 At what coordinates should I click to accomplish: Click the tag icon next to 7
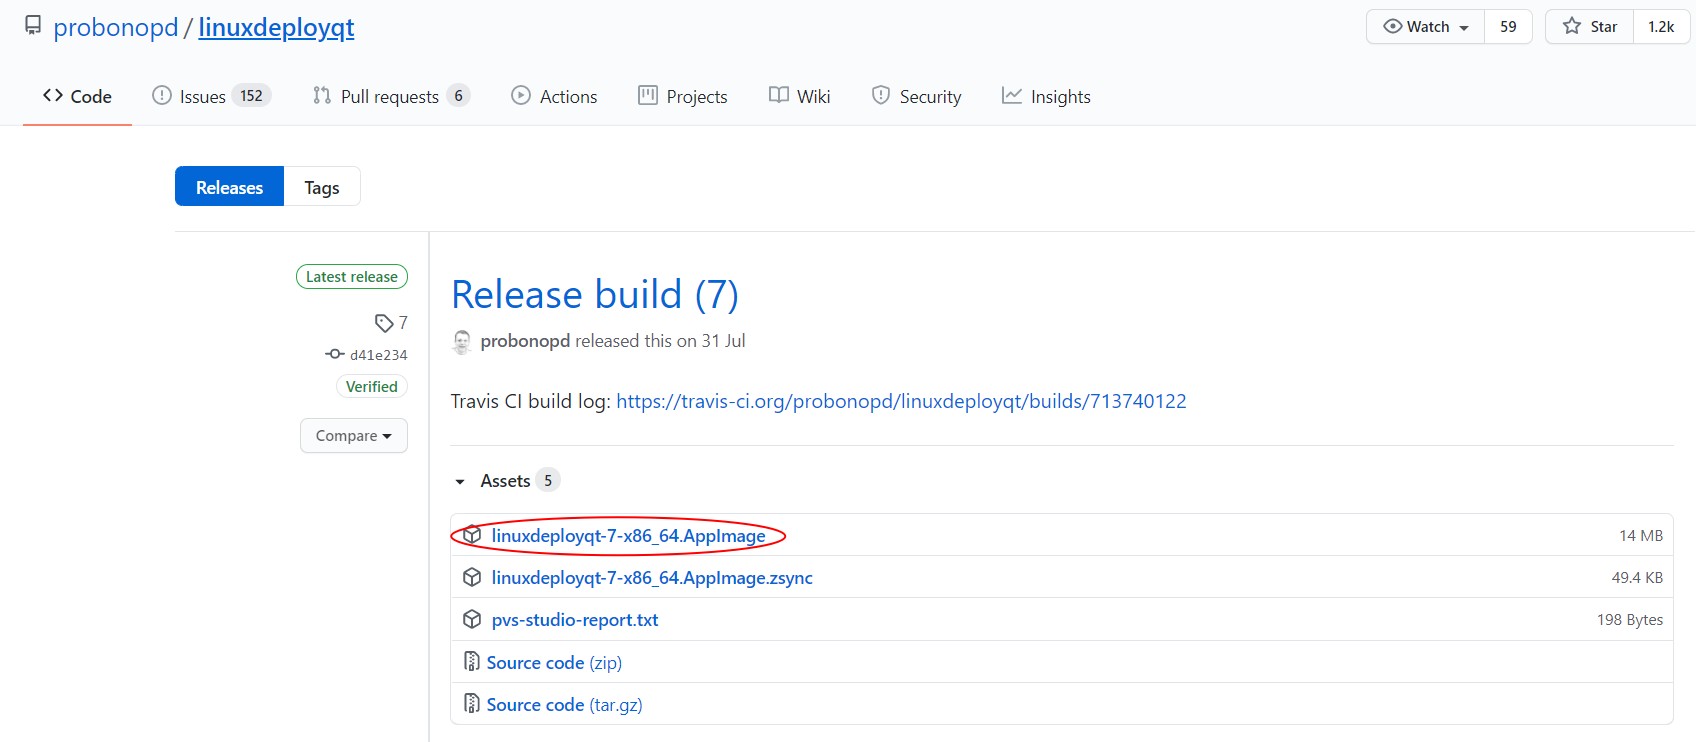point(384,323)
